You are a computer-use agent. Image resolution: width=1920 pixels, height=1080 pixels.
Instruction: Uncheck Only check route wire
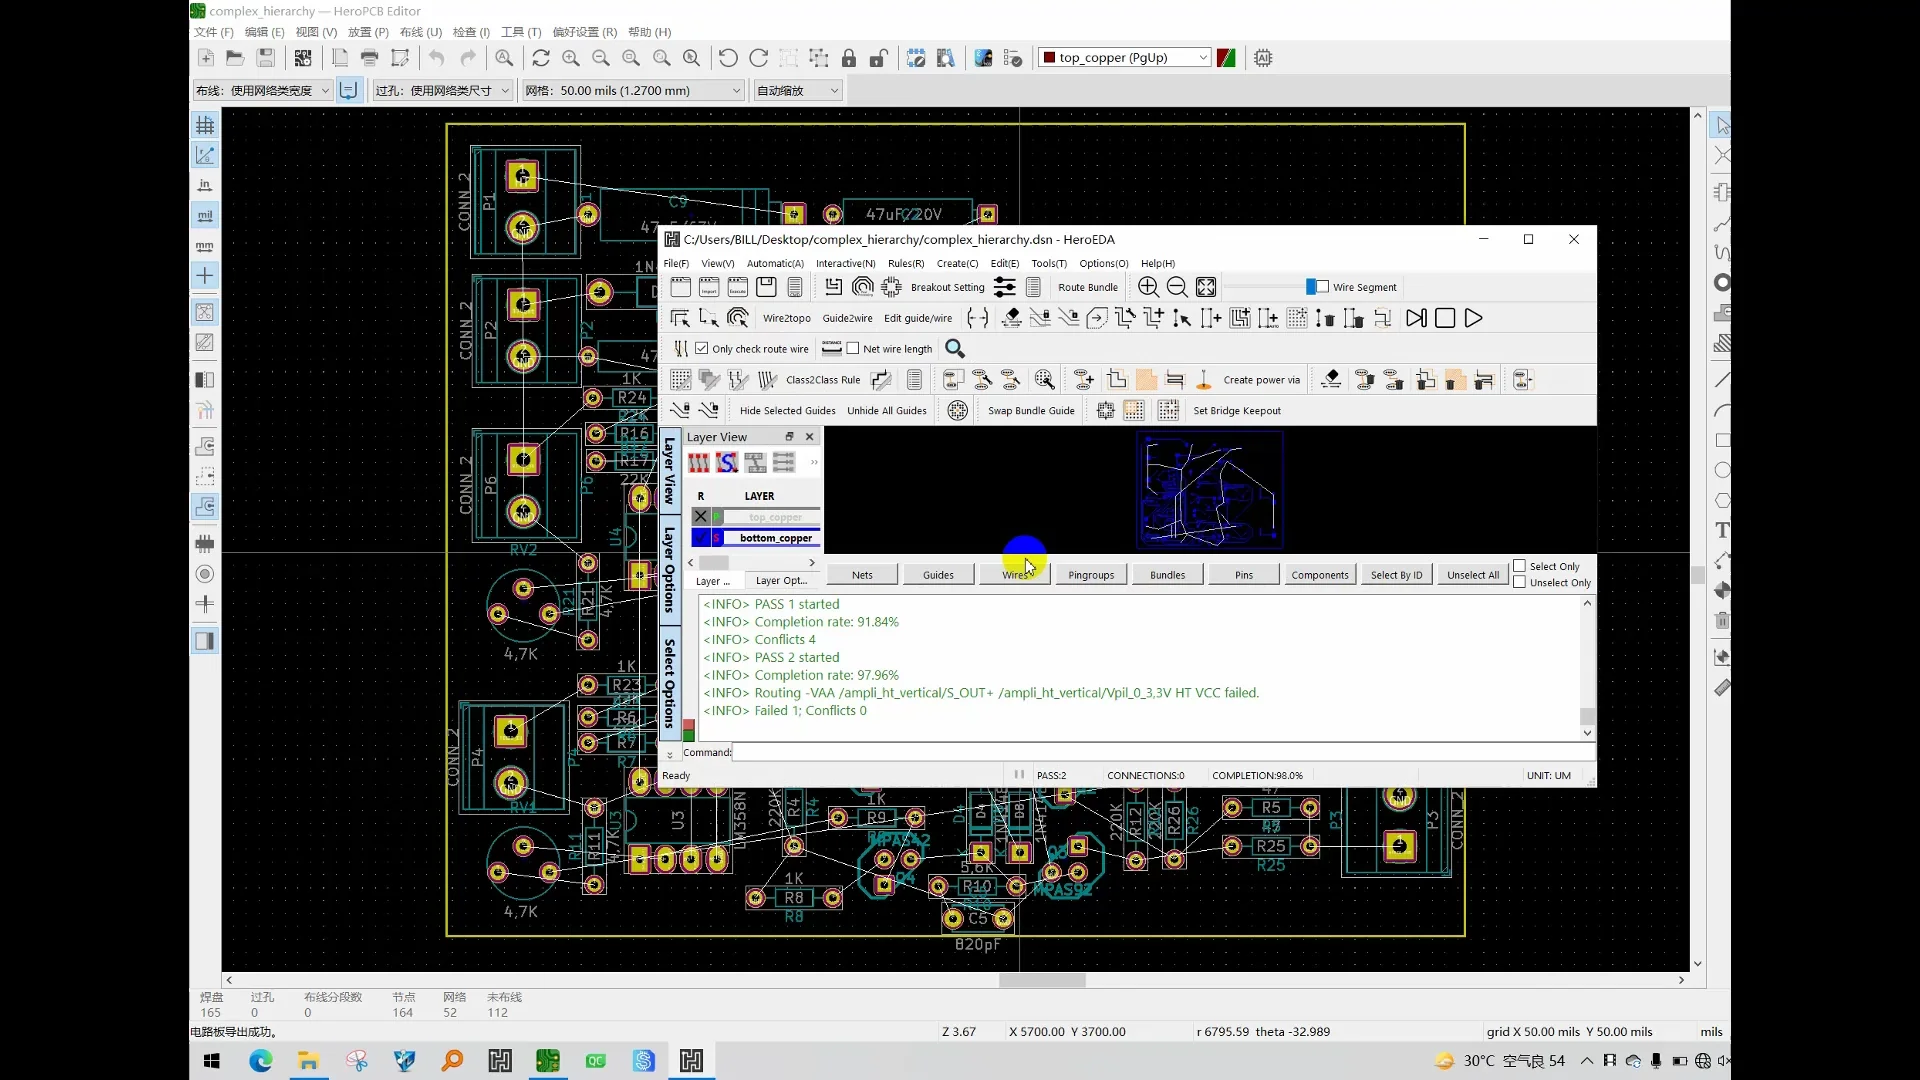(702, 349)
